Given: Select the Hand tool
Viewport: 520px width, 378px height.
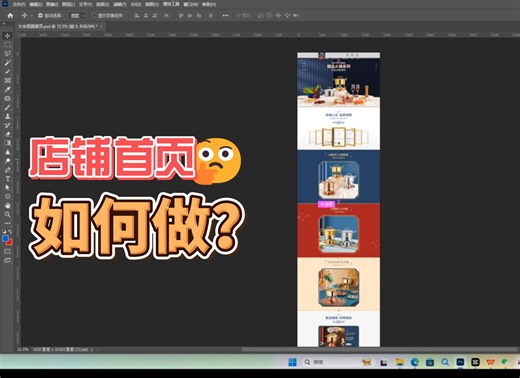Looking at the screenshot, I should click(x=7, y=206).
